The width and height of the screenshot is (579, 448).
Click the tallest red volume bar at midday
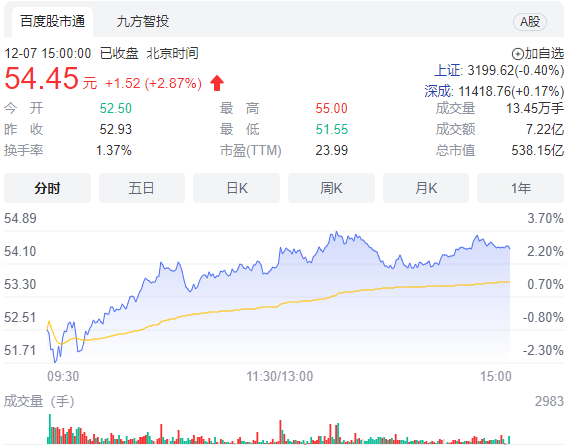point(280,432)
